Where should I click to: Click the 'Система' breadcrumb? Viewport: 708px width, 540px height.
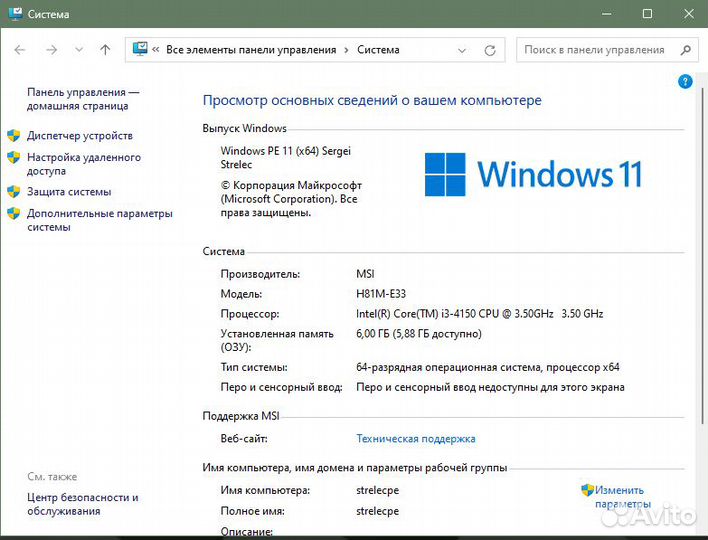(x=378, y=50)
